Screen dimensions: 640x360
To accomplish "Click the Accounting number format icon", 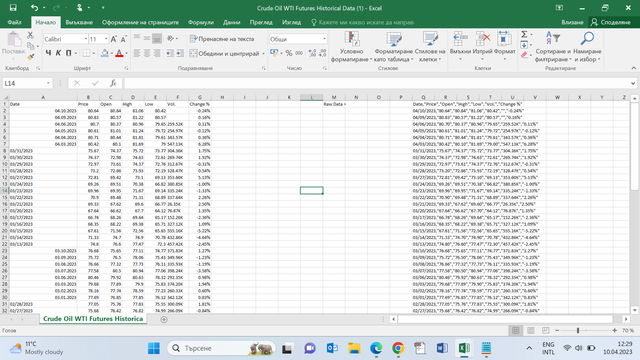I will tap(273, 53).
